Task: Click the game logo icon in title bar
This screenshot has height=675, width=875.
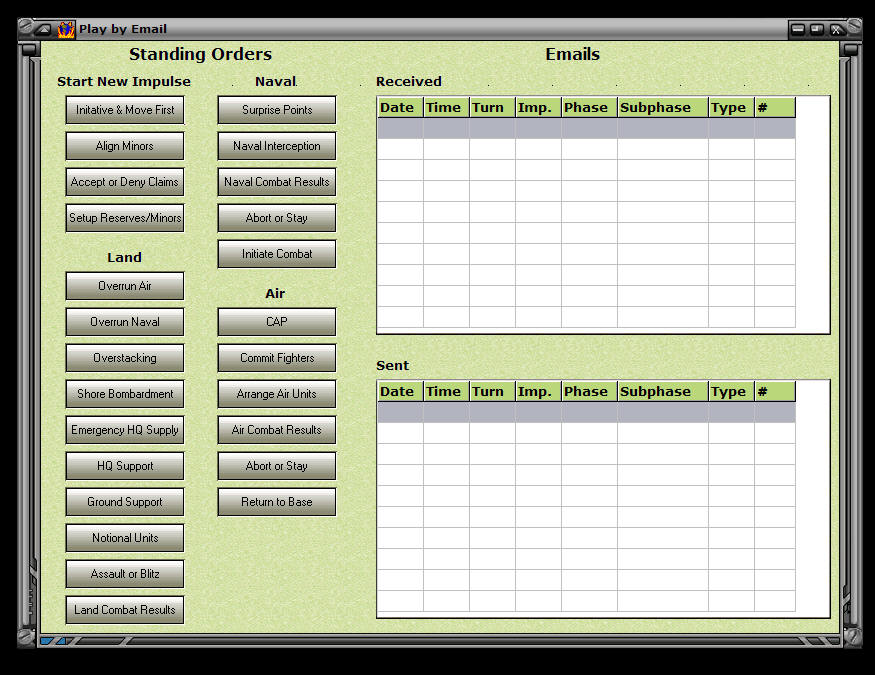Action: coord(66,30)
